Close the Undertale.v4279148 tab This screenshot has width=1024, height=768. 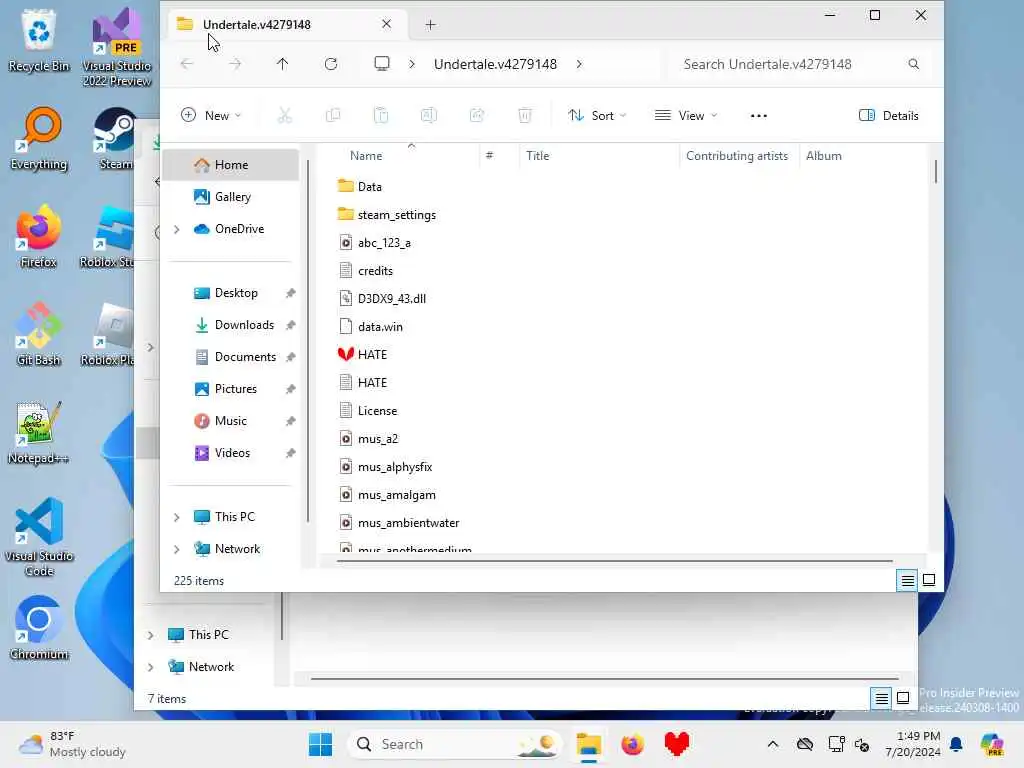[387, 24]
